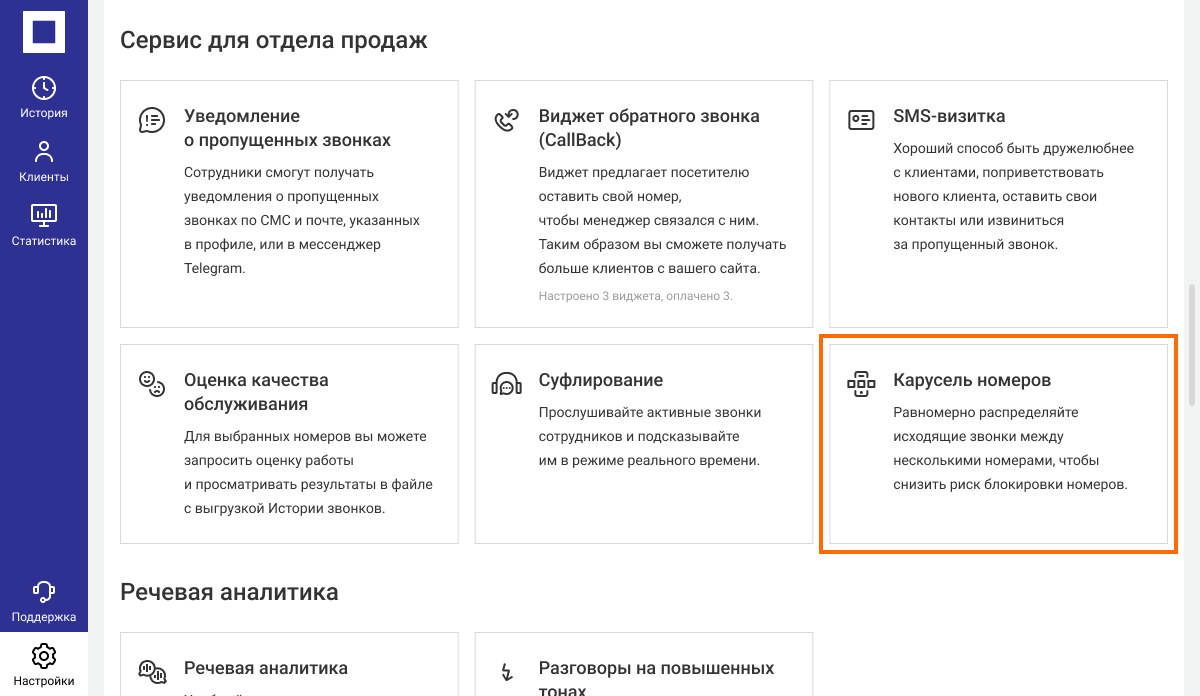The width and height of the screenshot is (1200, 696).
Task: Click the Речевая аналитика chart icon
Action: coord(151,671)
